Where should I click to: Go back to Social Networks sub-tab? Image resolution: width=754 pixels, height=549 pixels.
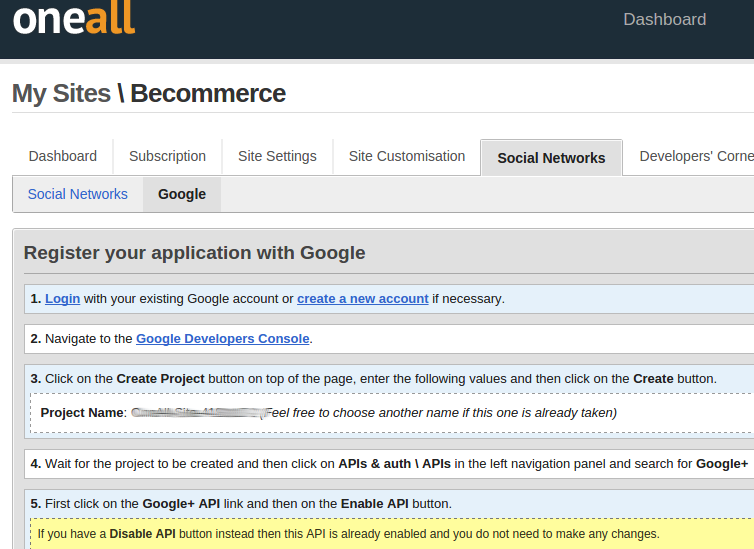[x=78, y=194]
